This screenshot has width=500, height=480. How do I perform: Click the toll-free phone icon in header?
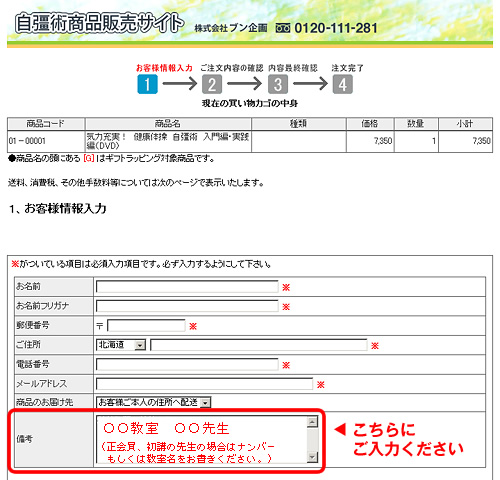tap(283, 28)
